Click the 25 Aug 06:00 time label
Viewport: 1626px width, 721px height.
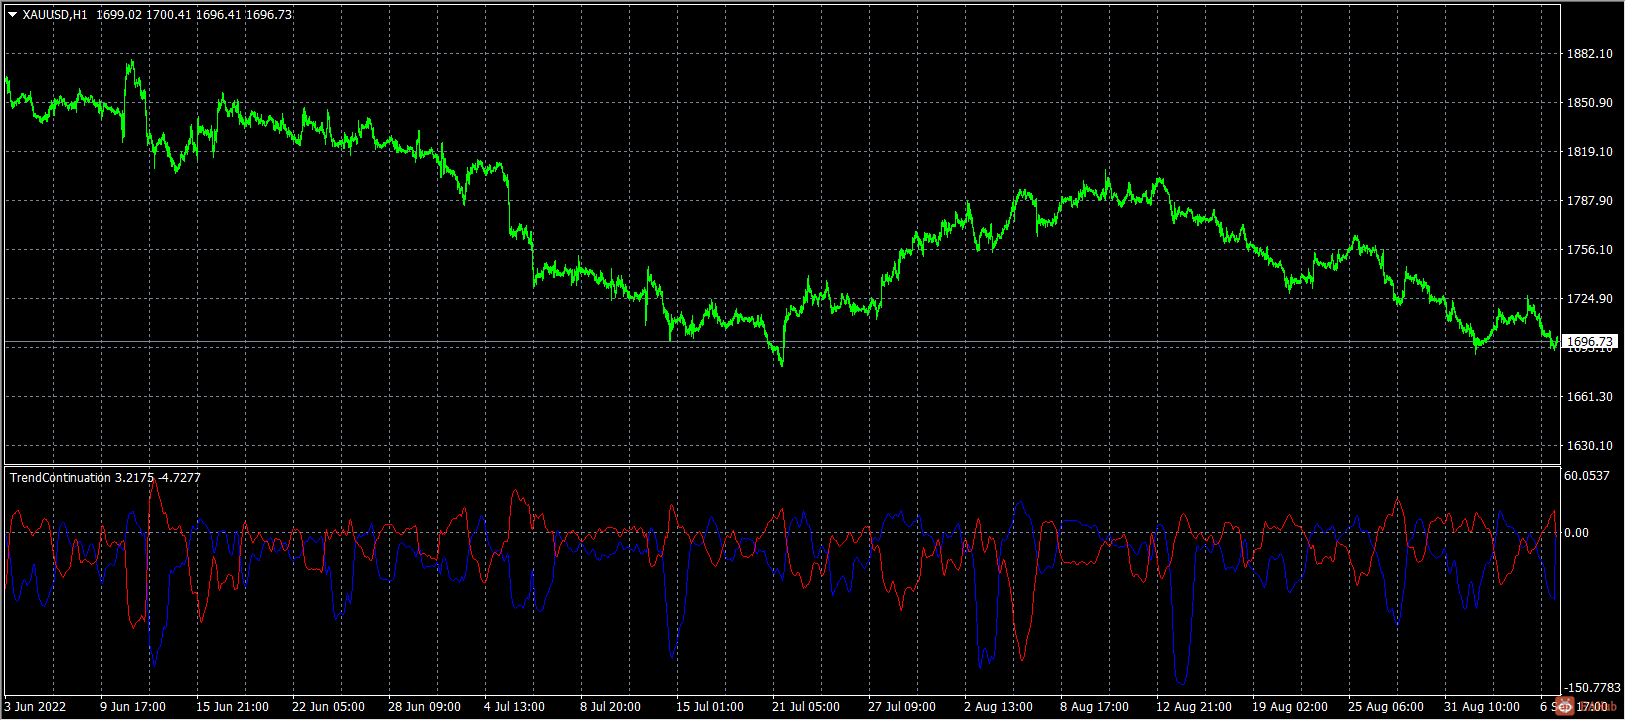pyautogui.click(x=1386, y=707)
